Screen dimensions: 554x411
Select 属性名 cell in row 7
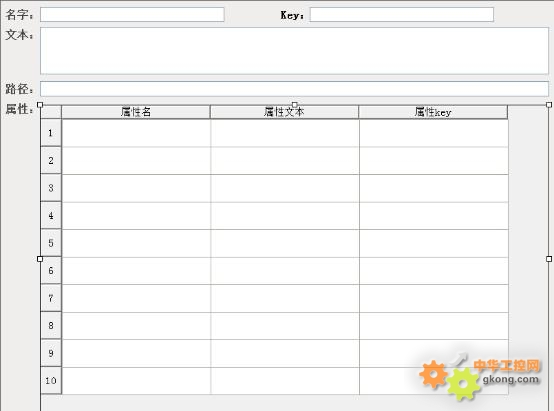[x=136, y=298]
